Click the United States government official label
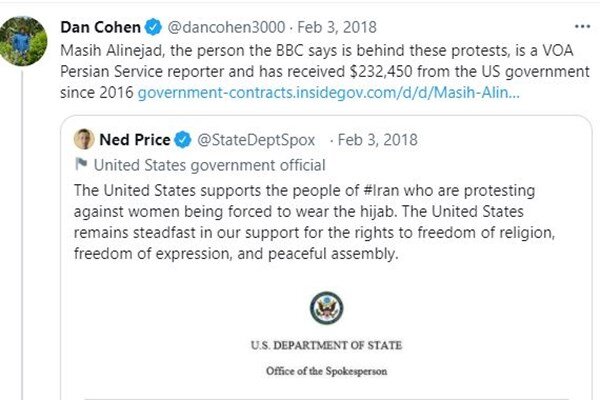 (x=208, y=165)
